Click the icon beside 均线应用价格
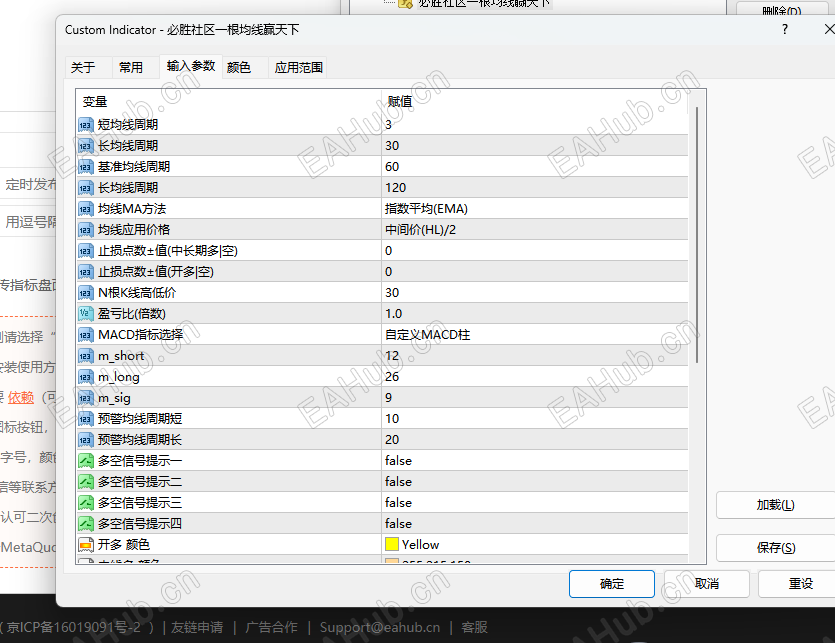Image resolution: width=835 pixels, height=643 pixels. pyautogui.click(x=86, y=230)
